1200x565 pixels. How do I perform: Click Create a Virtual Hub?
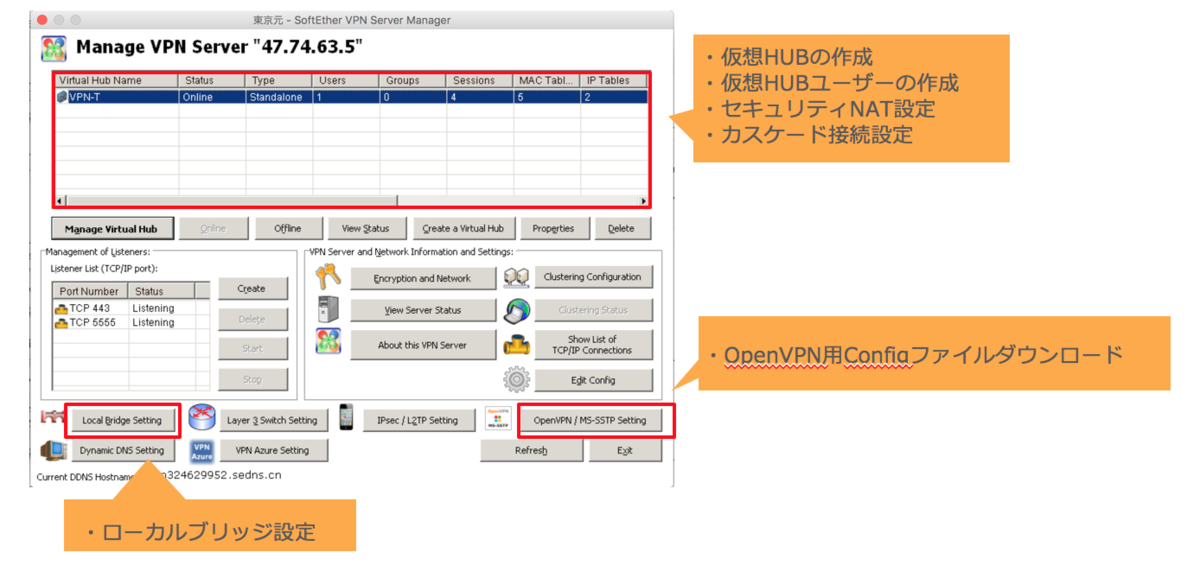(463, 228)
